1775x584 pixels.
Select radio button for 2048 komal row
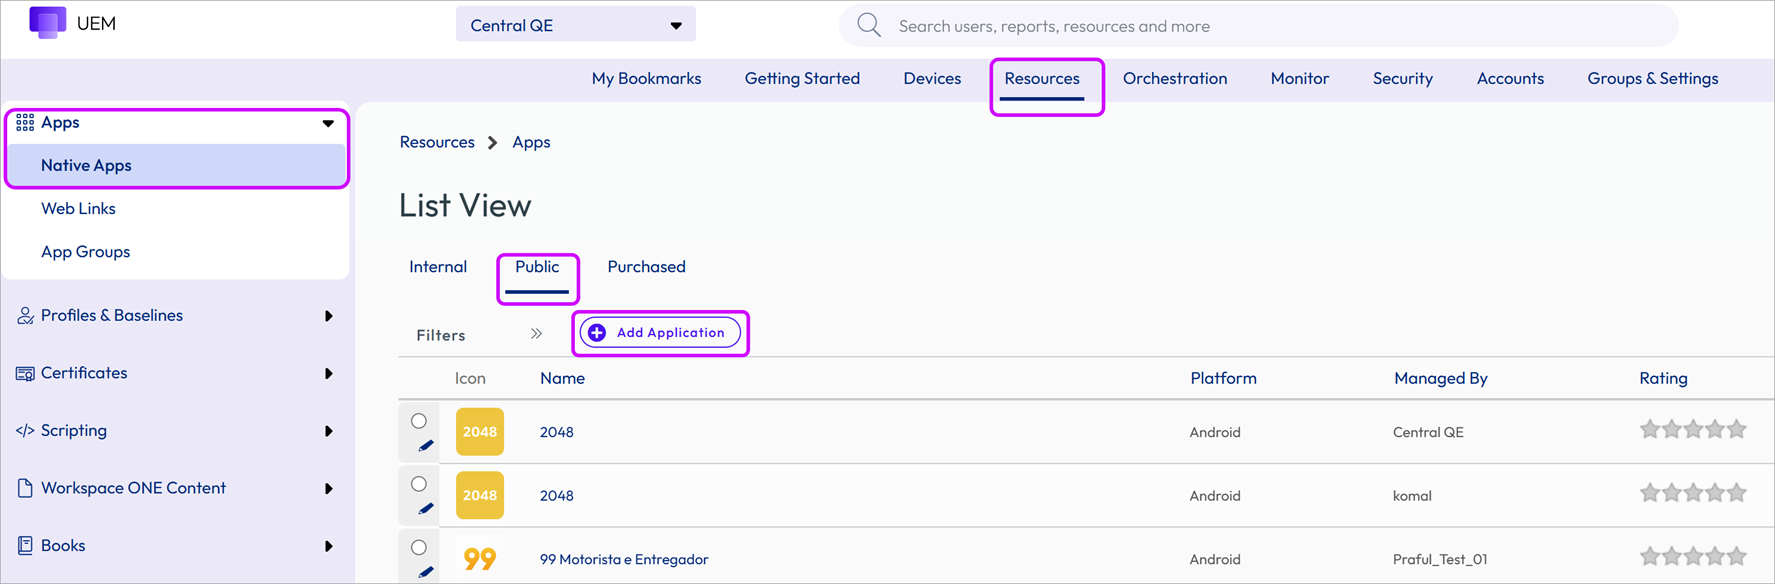click(x=419, y=484)
